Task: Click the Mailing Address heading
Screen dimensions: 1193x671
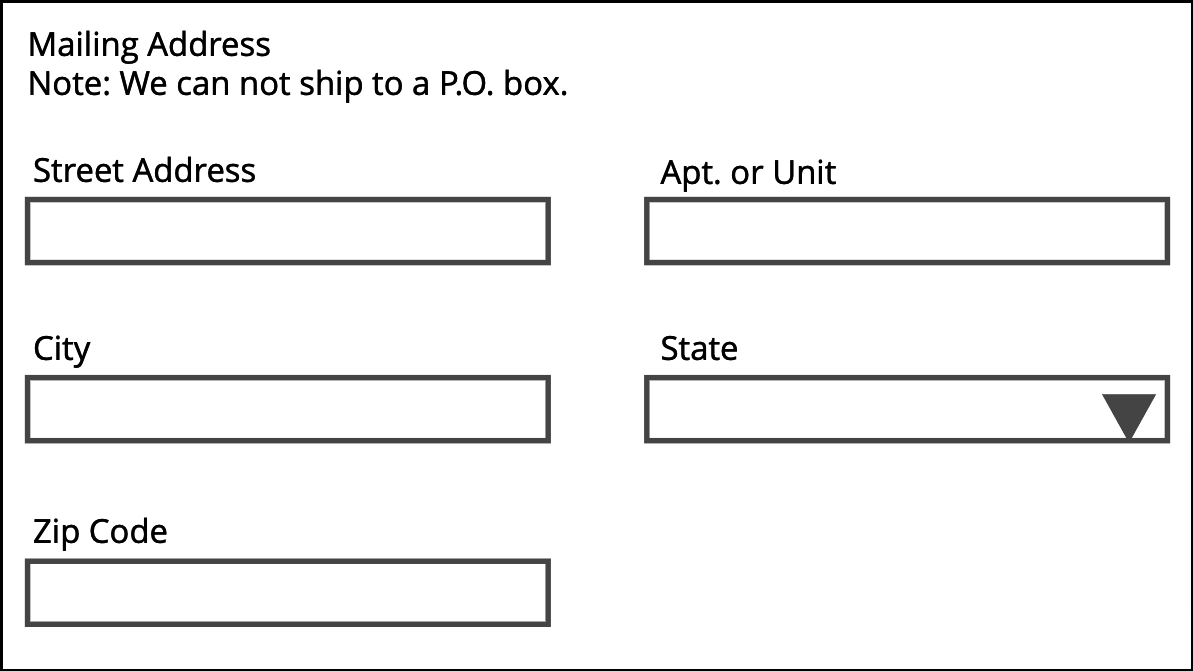Action: click(150, 44)
